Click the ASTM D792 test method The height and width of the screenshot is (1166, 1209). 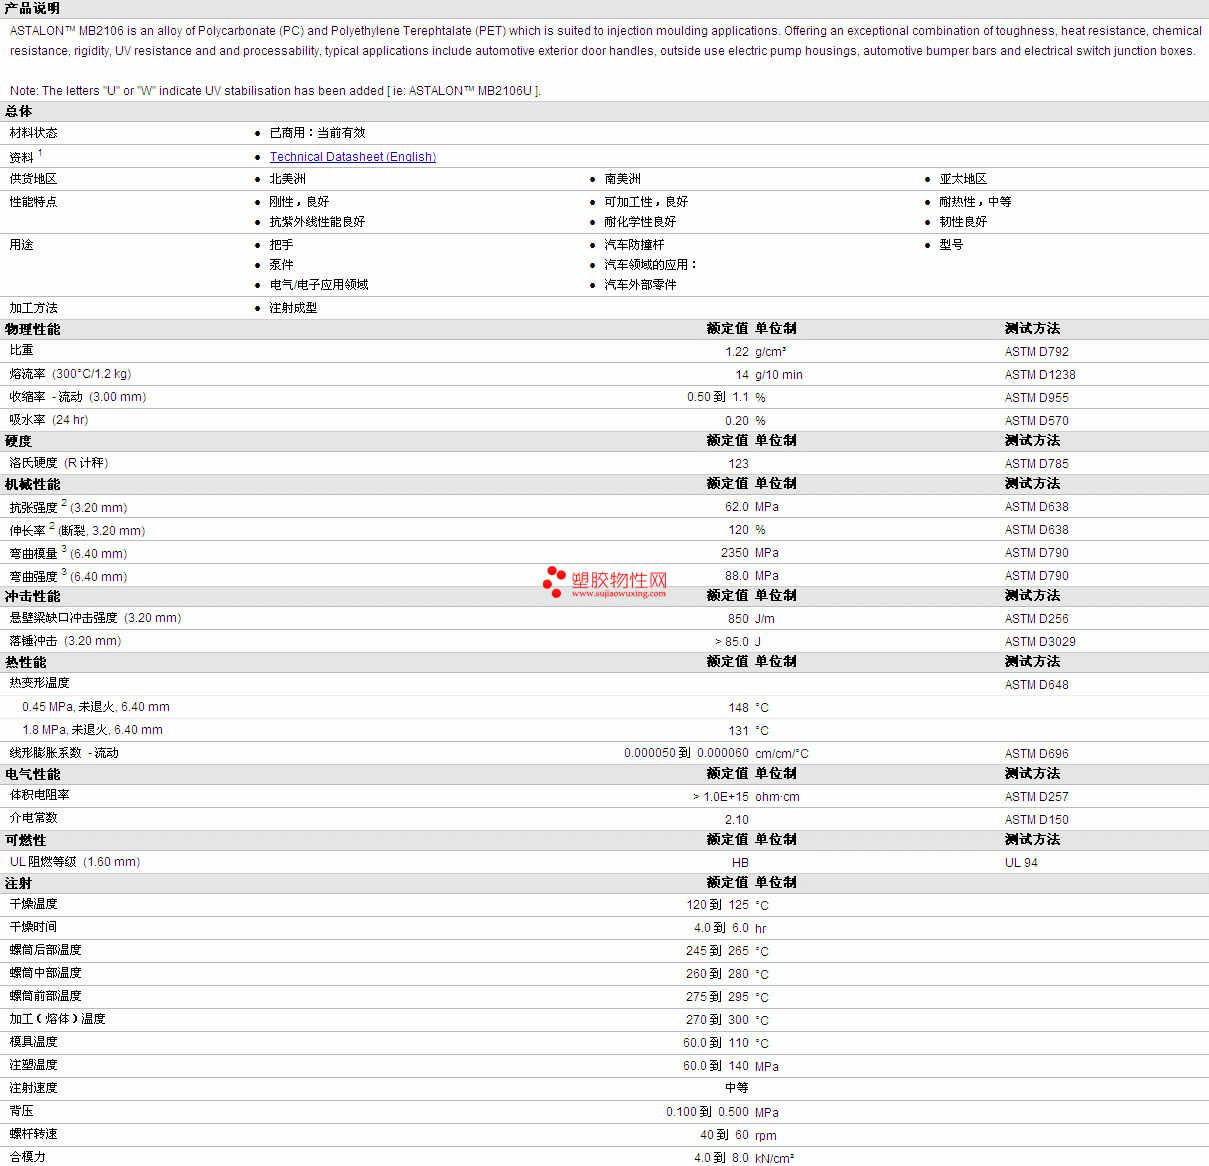[x=1036, y=352]
